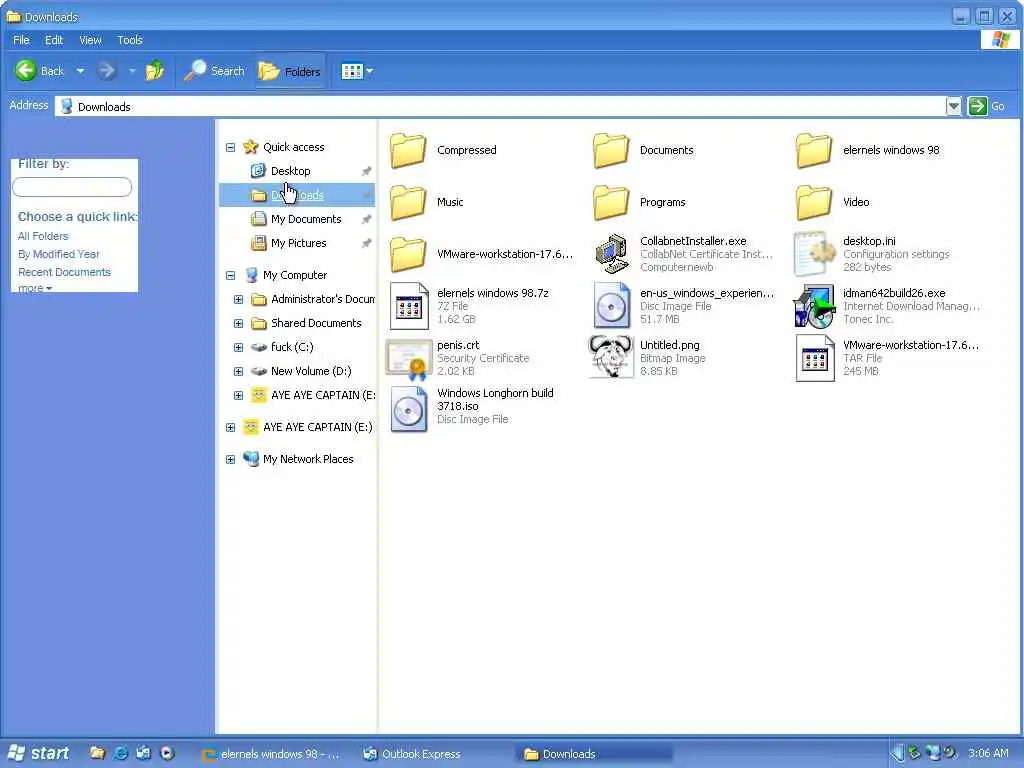
Task: Select the VMware-workstation folder icon
Action: pos(408,254)
